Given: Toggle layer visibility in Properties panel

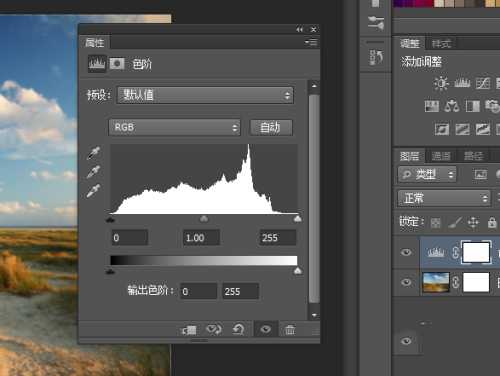Looking at the screenshot, I should click(x=266, y=330).
